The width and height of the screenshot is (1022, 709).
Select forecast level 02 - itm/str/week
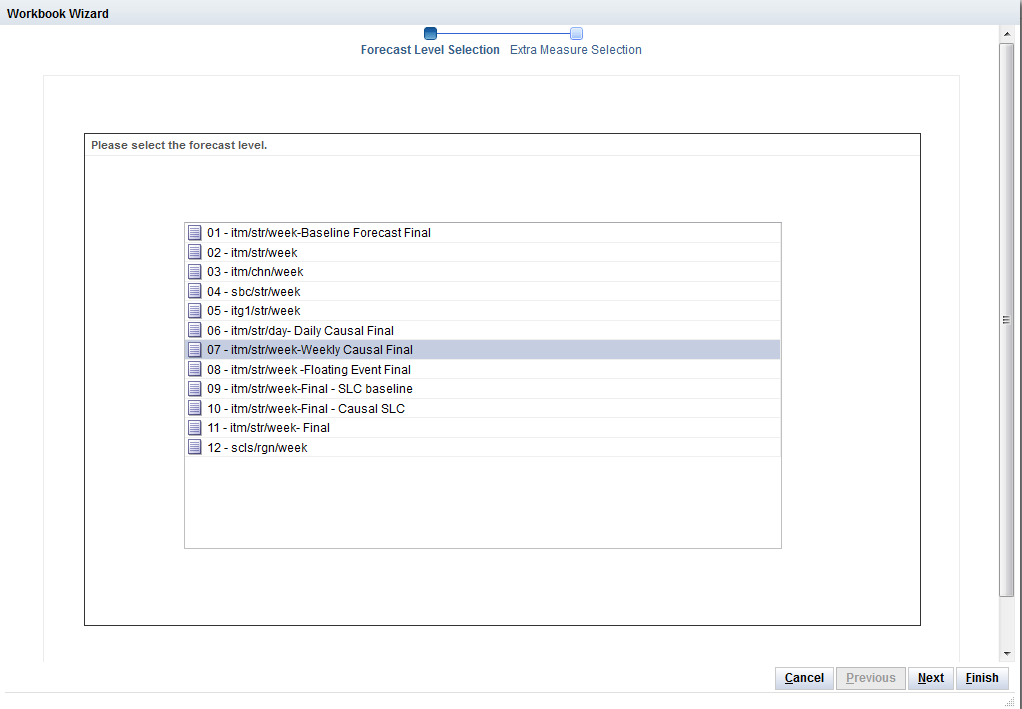pos(482,252)
